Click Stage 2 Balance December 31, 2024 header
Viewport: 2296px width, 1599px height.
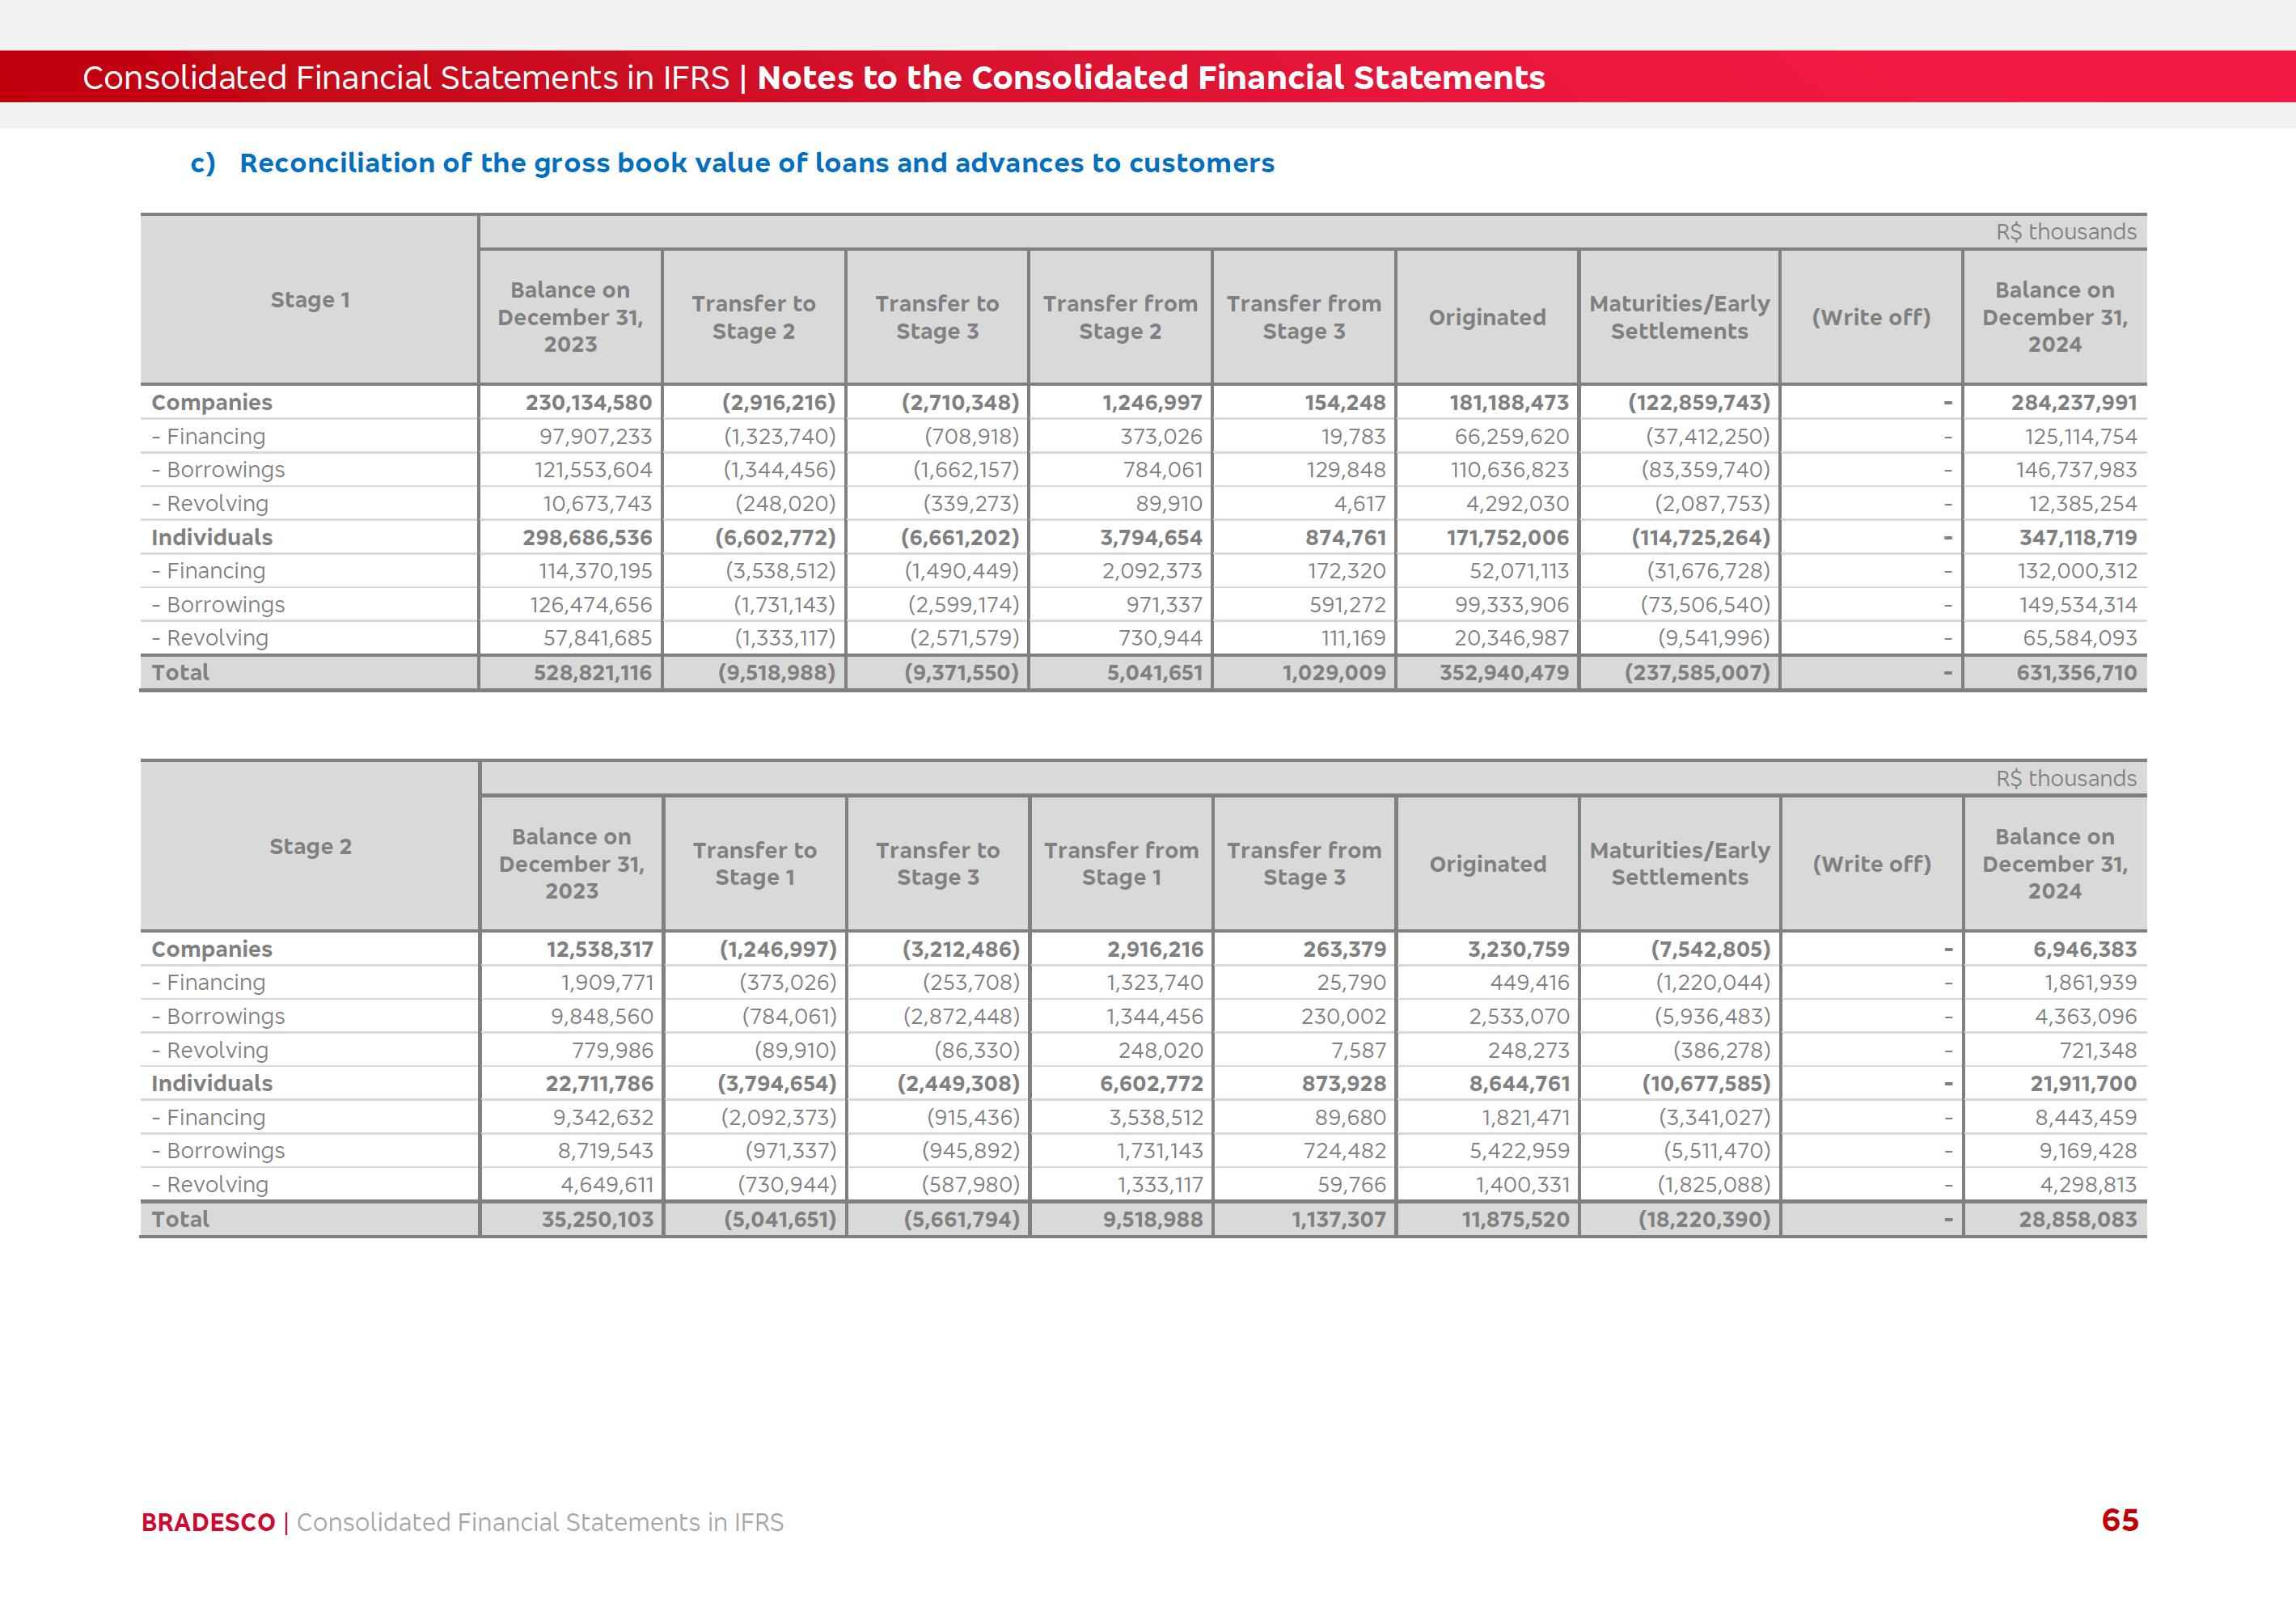coord(2054,863)
